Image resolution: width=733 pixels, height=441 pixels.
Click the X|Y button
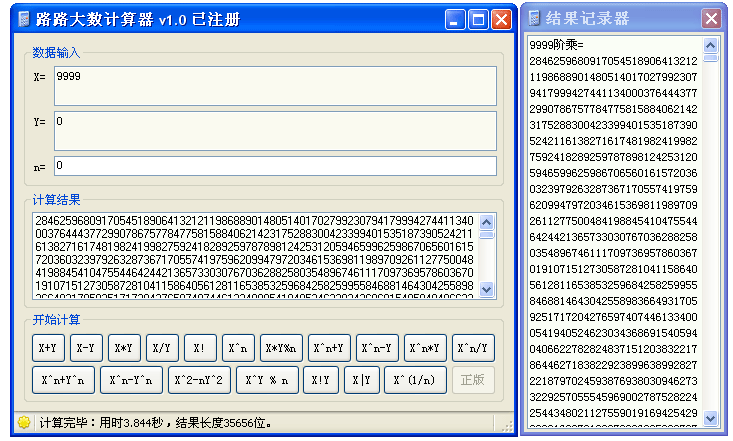pyautogui.click(x=362, y=380)
